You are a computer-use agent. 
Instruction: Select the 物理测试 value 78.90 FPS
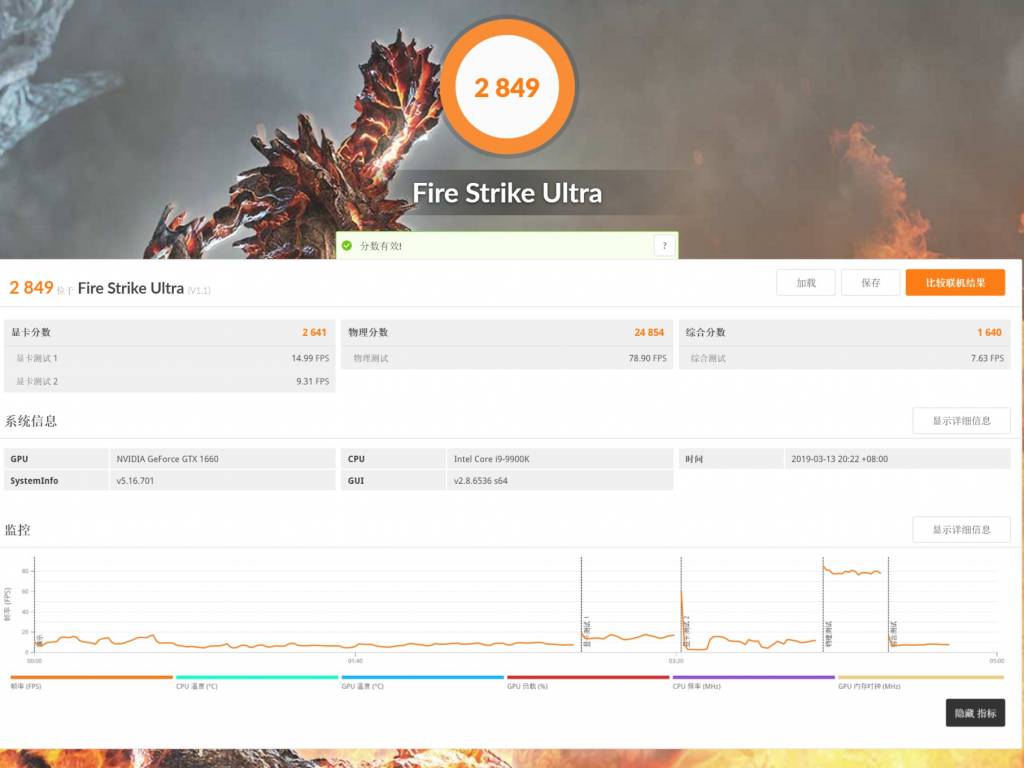[x=648, y=359]
